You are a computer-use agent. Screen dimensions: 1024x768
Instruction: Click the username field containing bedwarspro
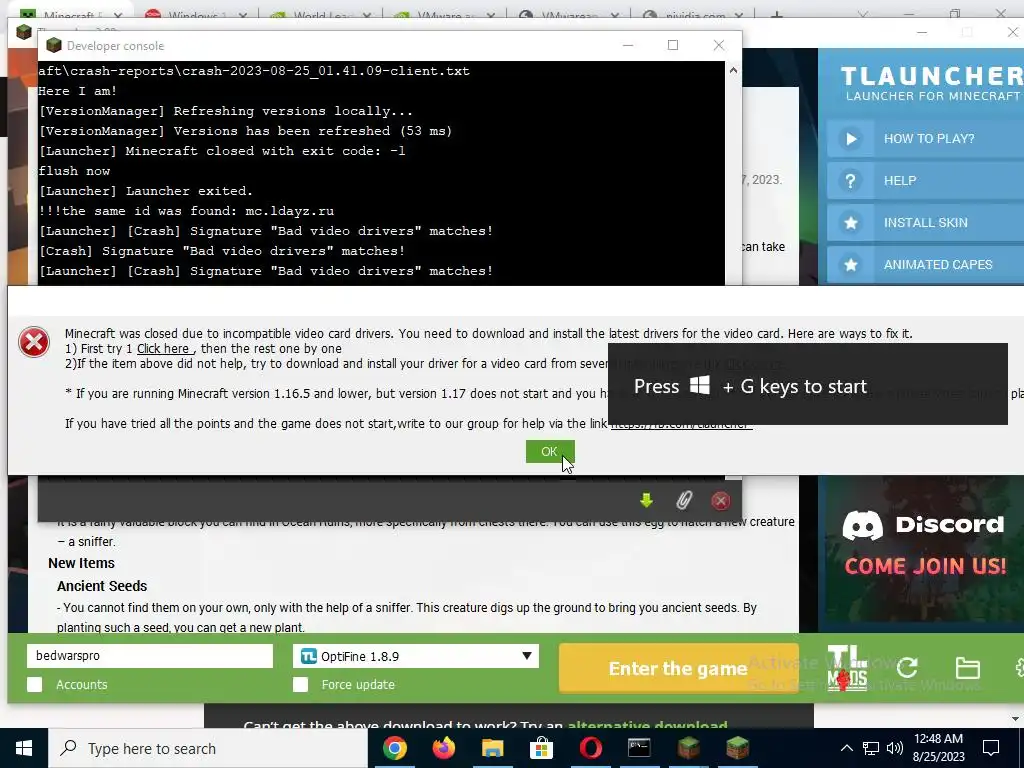tap(150, 656)
